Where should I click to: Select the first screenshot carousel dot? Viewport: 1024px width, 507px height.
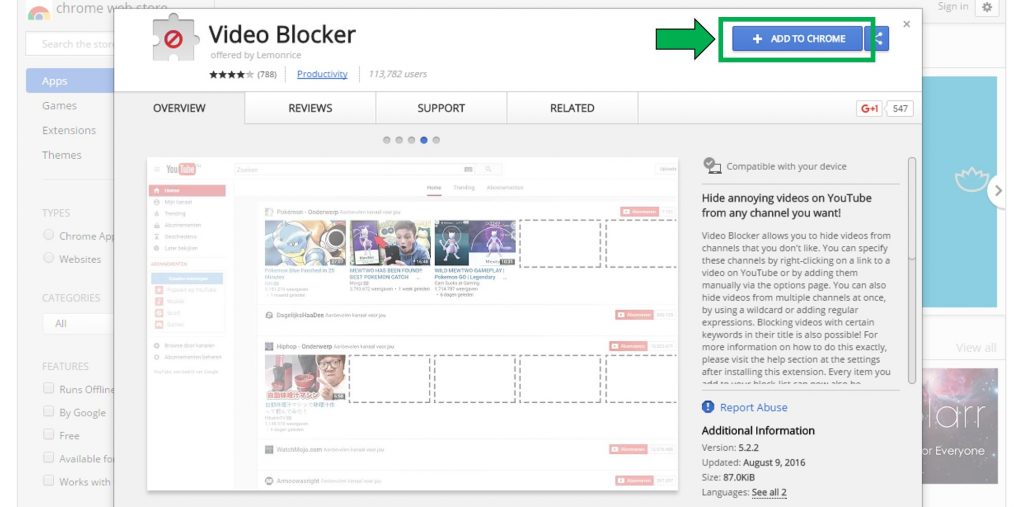[x=387, y=140]
